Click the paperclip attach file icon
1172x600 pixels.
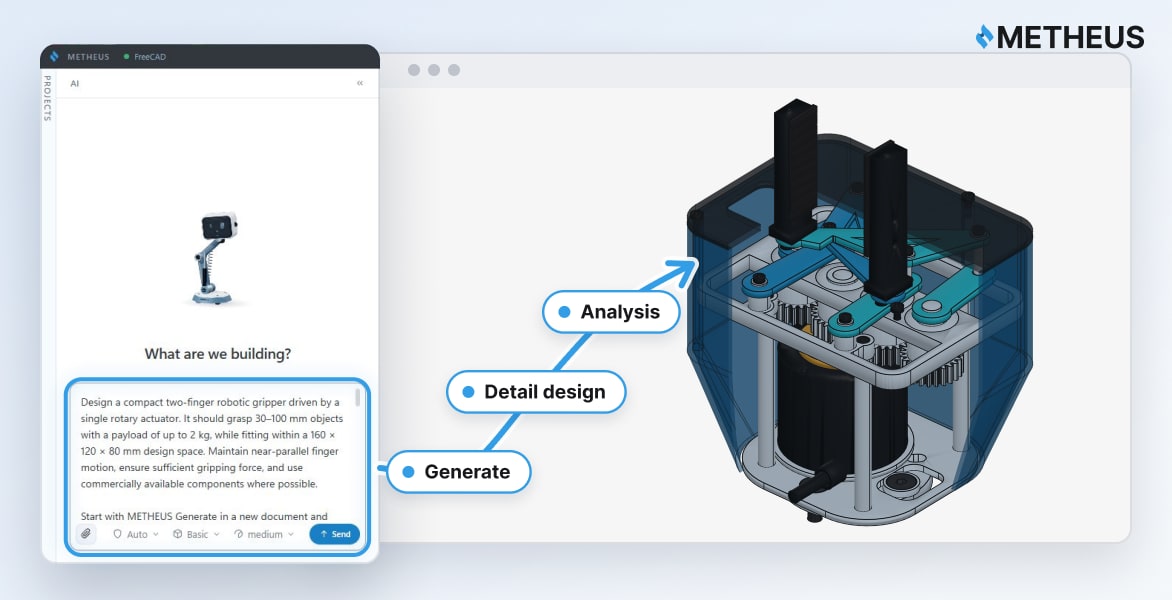pos(86,533)
